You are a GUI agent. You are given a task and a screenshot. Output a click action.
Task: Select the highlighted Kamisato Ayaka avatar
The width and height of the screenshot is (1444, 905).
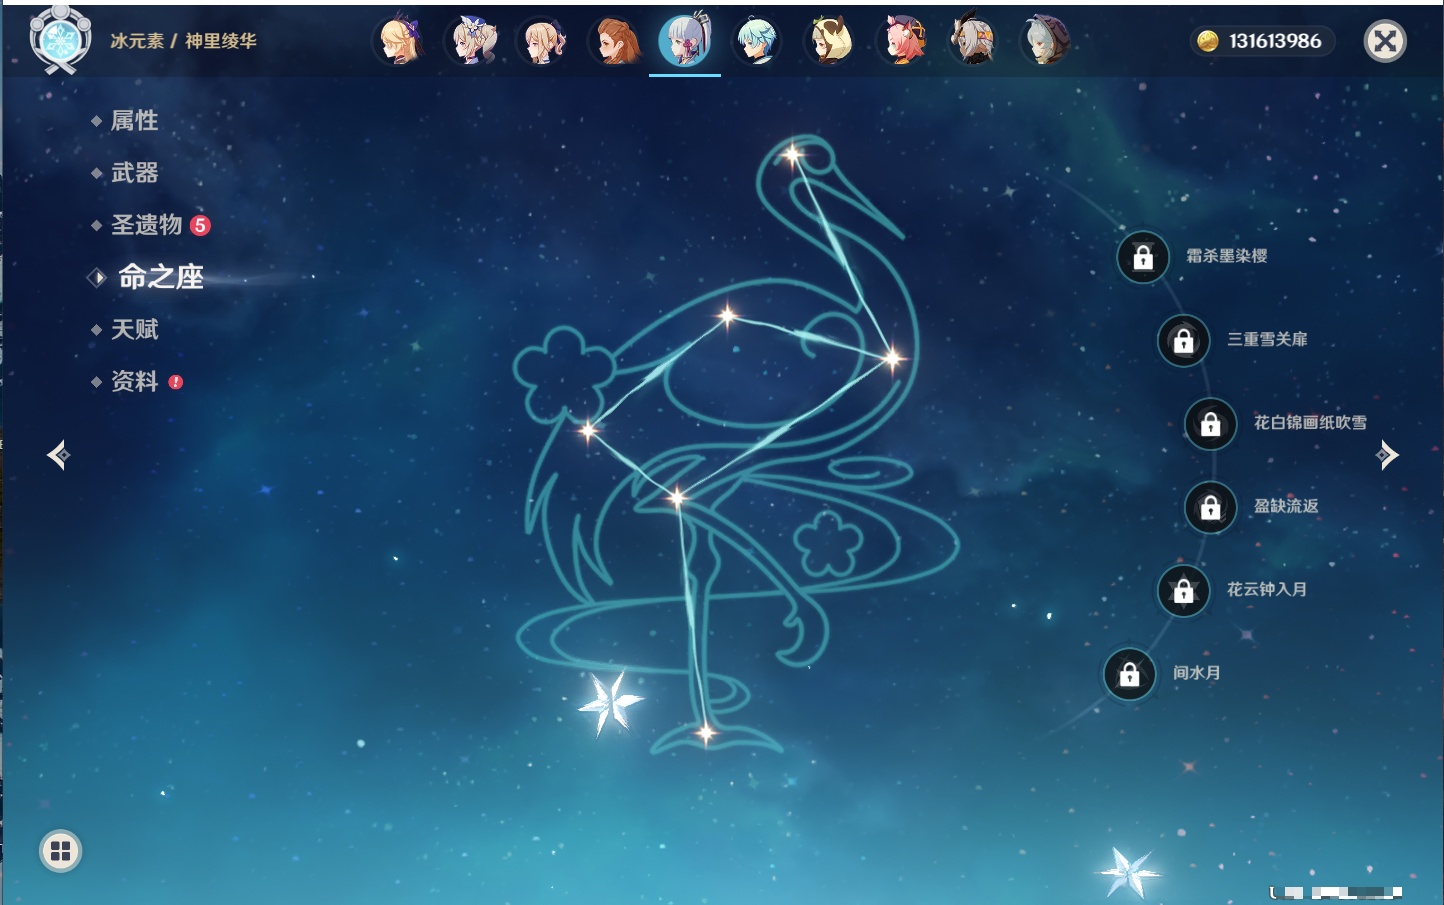[685, 40]
